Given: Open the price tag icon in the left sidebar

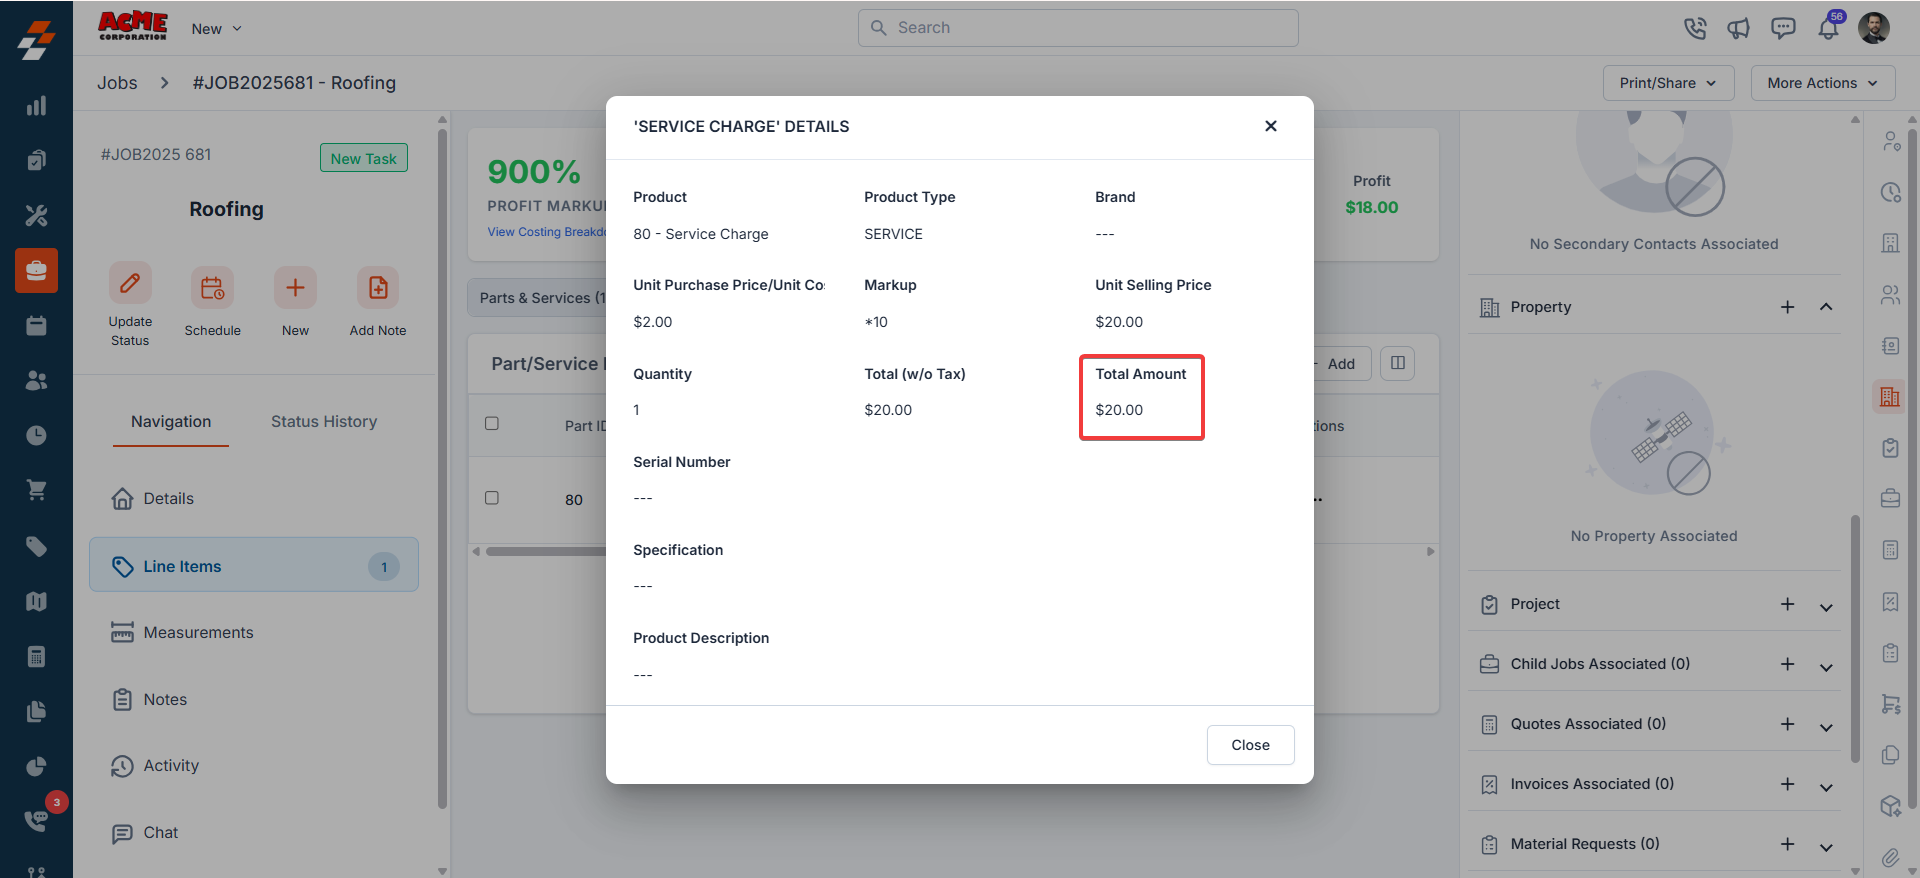Looking at the screenshot, I should pyautogui.click(x=36, y=546).
